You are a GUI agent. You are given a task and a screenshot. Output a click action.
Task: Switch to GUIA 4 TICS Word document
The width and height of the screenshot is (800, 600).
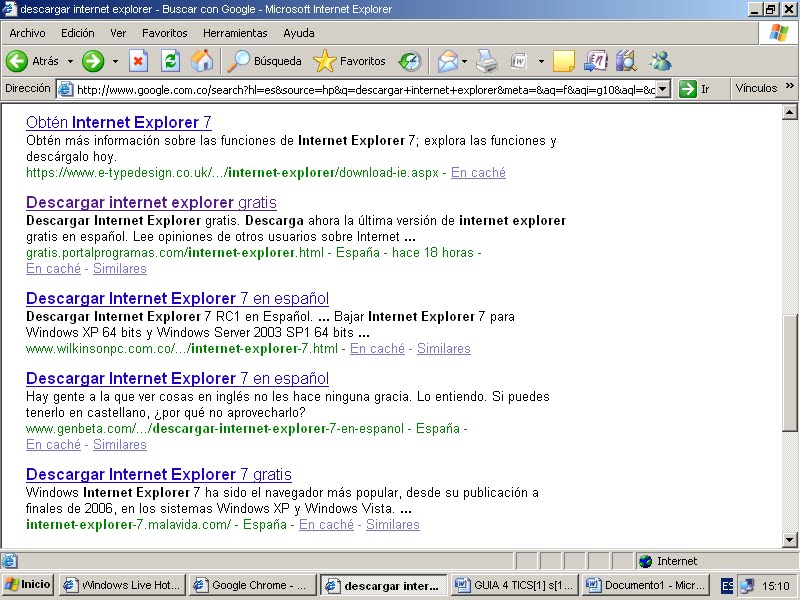click(515, 585)
